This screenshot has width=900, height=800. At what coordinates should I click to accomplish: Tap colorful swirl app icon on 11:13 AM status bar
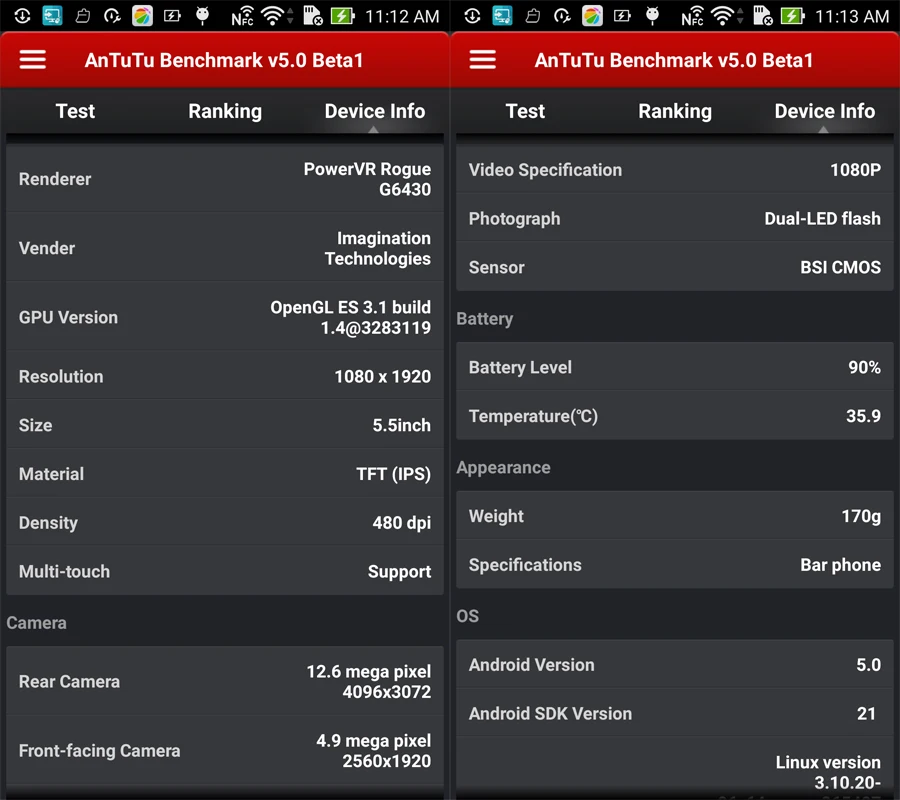tap(592, 16)
